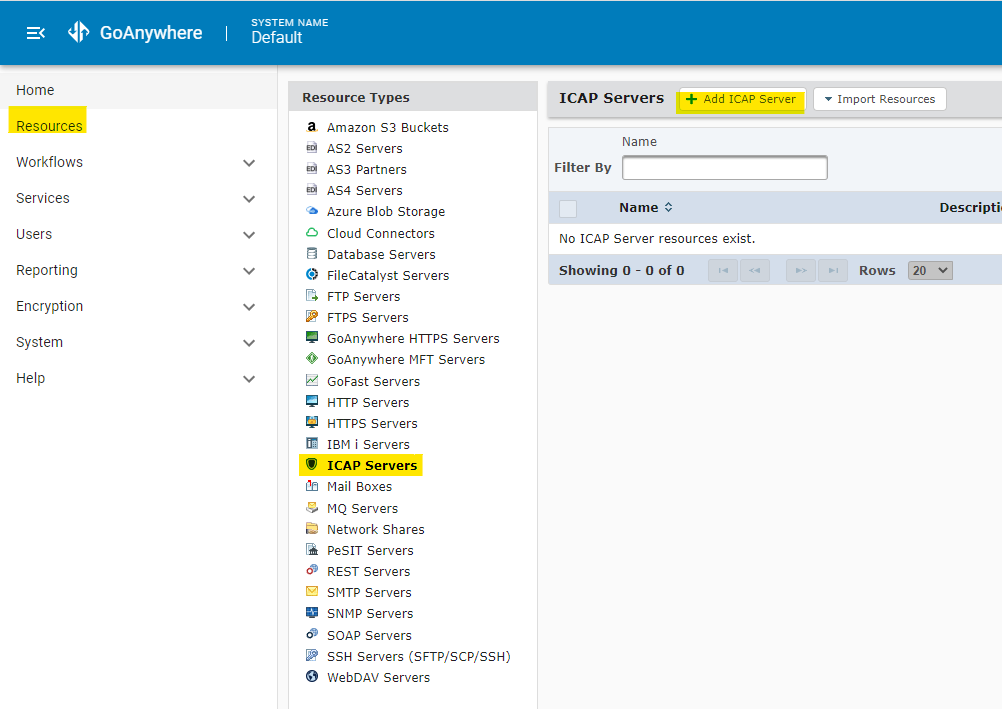
Task: Select the SMTP Servers resource type
Action: pos(369,593)
